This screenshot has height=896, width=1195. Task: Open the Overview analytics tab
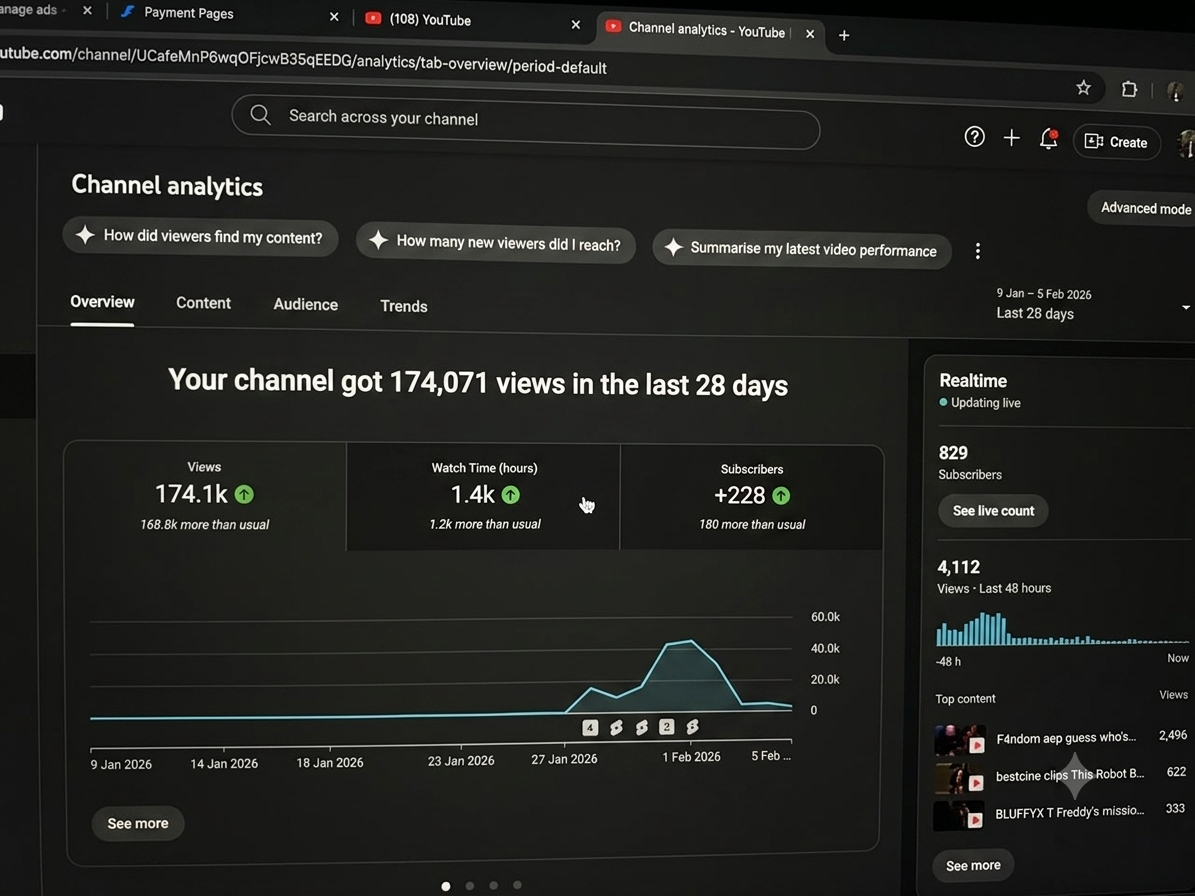(x=102, y=302)
